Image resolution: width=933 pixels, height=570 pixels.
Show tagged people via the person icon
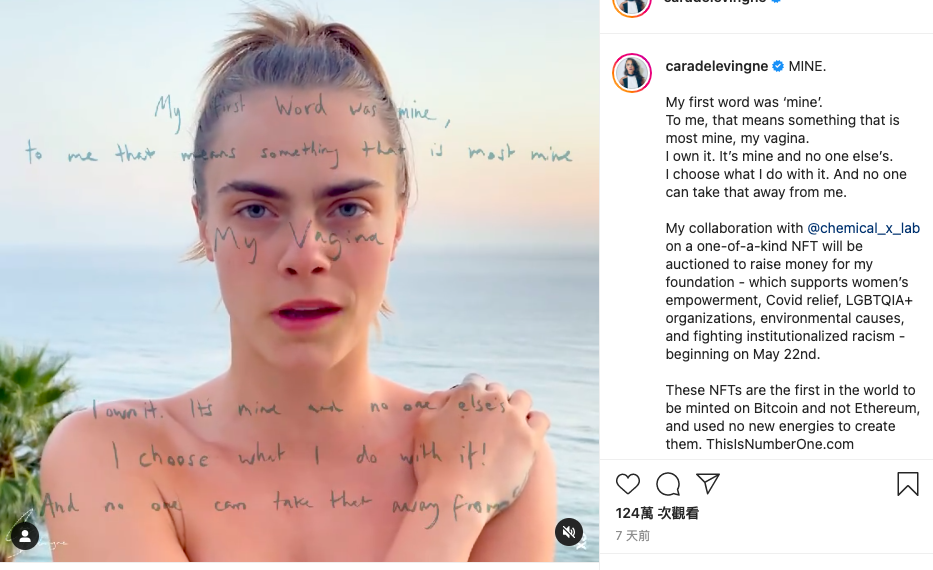[25, 536]
